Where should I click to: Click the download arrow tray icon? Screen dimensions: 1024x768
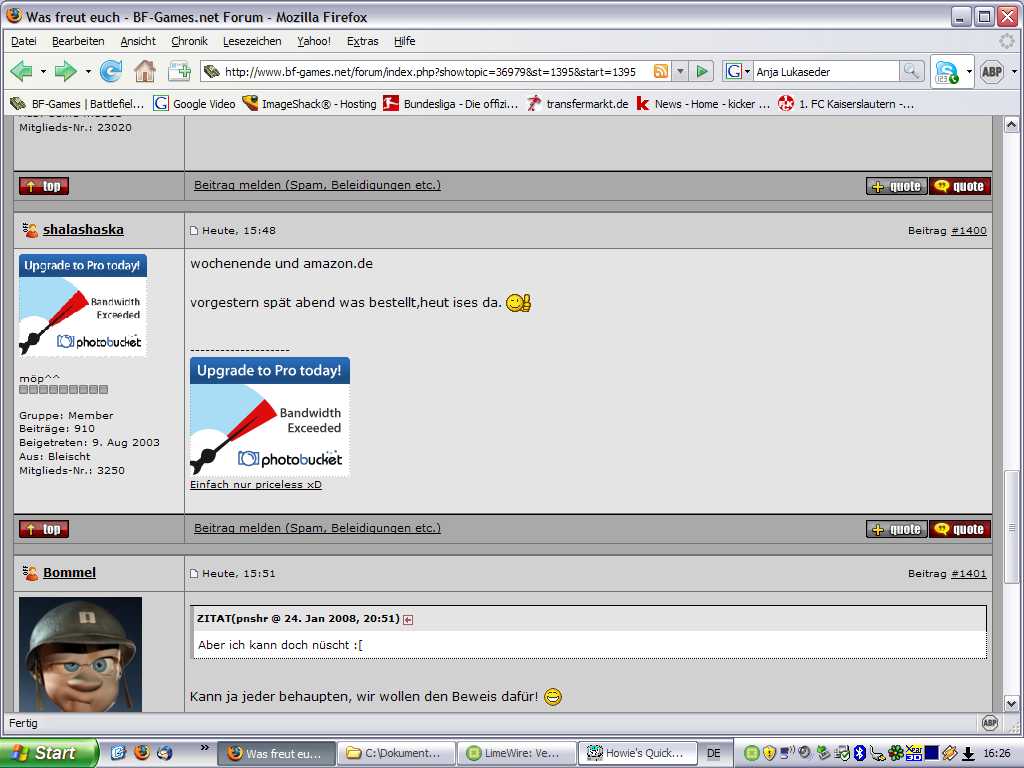tap(968, 754)
